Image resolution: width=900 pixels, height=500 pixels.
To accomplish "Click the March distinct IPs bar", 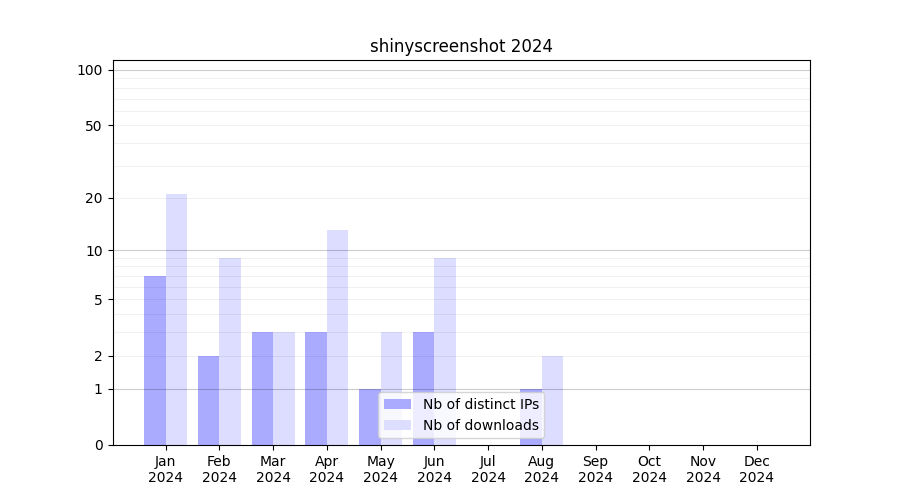I will pos(262,388).
